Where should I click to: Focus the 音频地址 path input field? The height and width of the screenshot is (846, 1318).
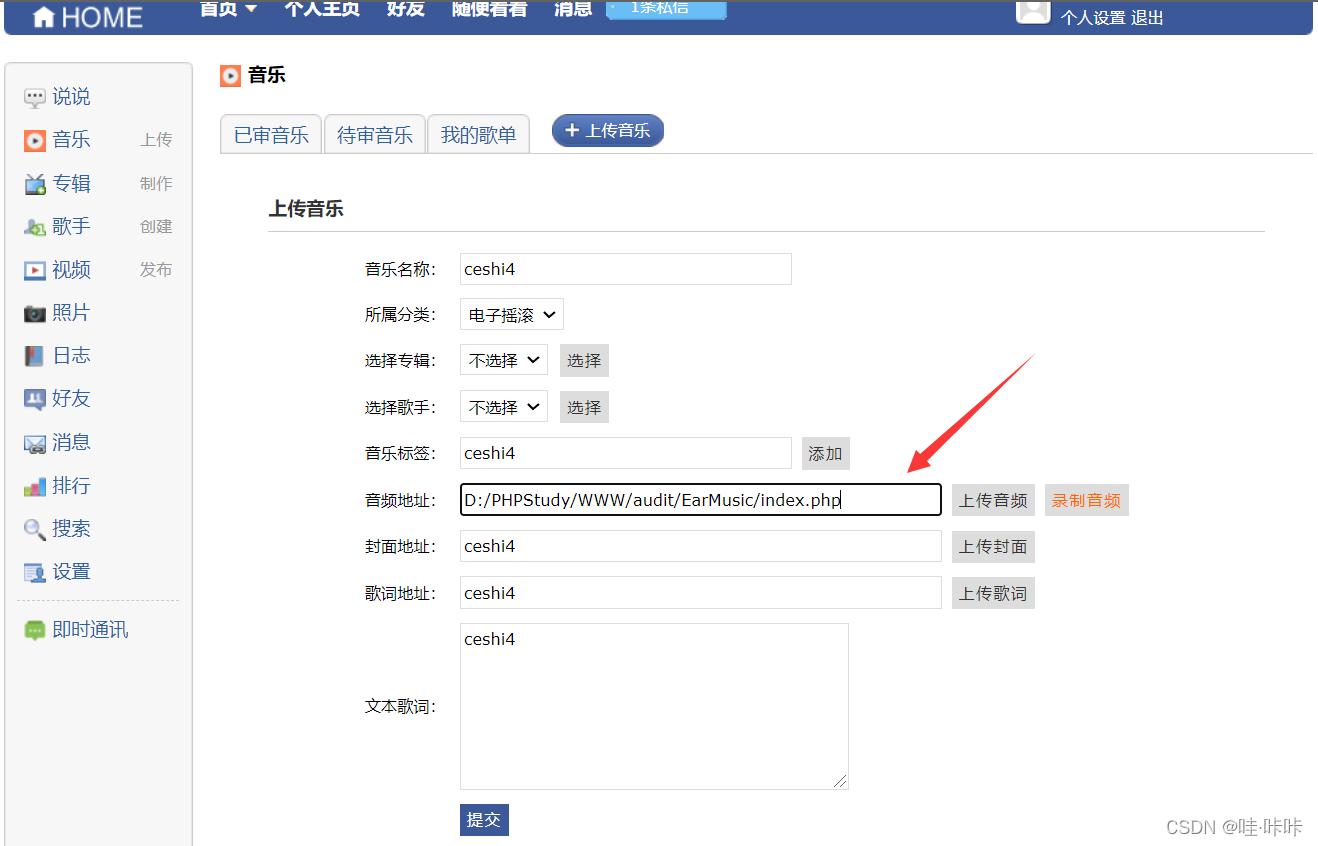pos(701,500)
